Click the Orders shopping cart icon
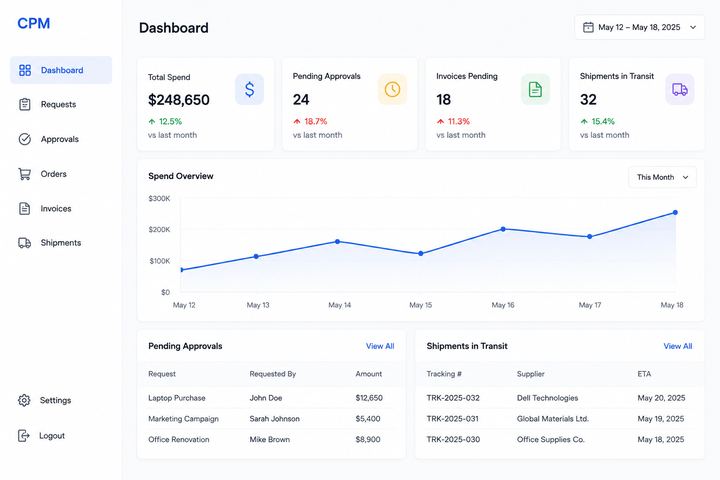 coord(25,174)
